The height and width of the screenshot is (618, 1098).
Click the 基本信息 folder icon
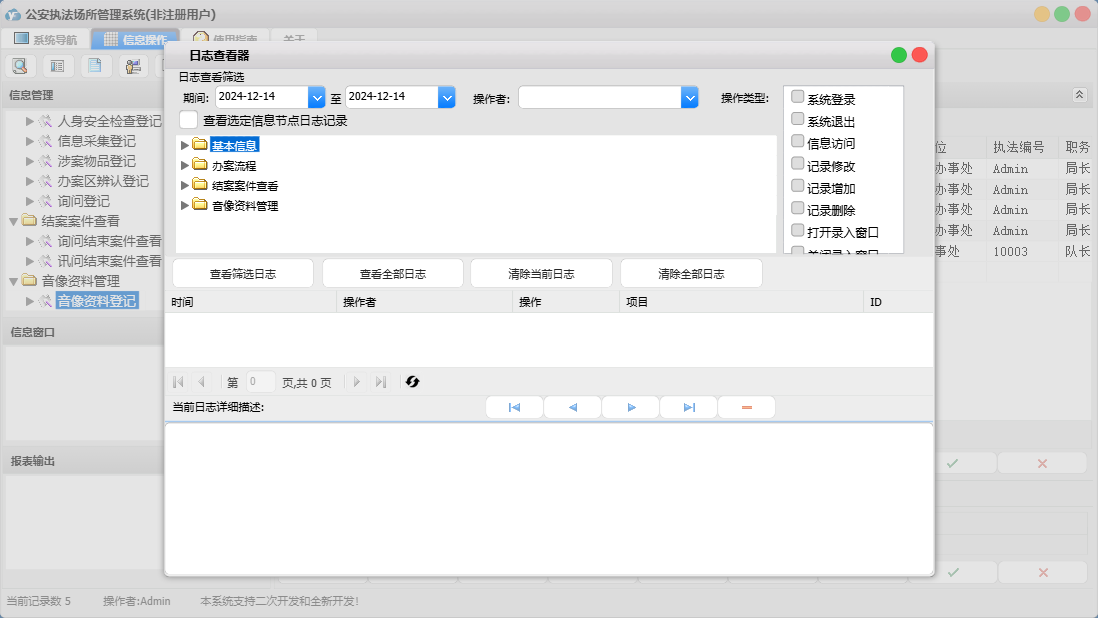pos(200,145)
